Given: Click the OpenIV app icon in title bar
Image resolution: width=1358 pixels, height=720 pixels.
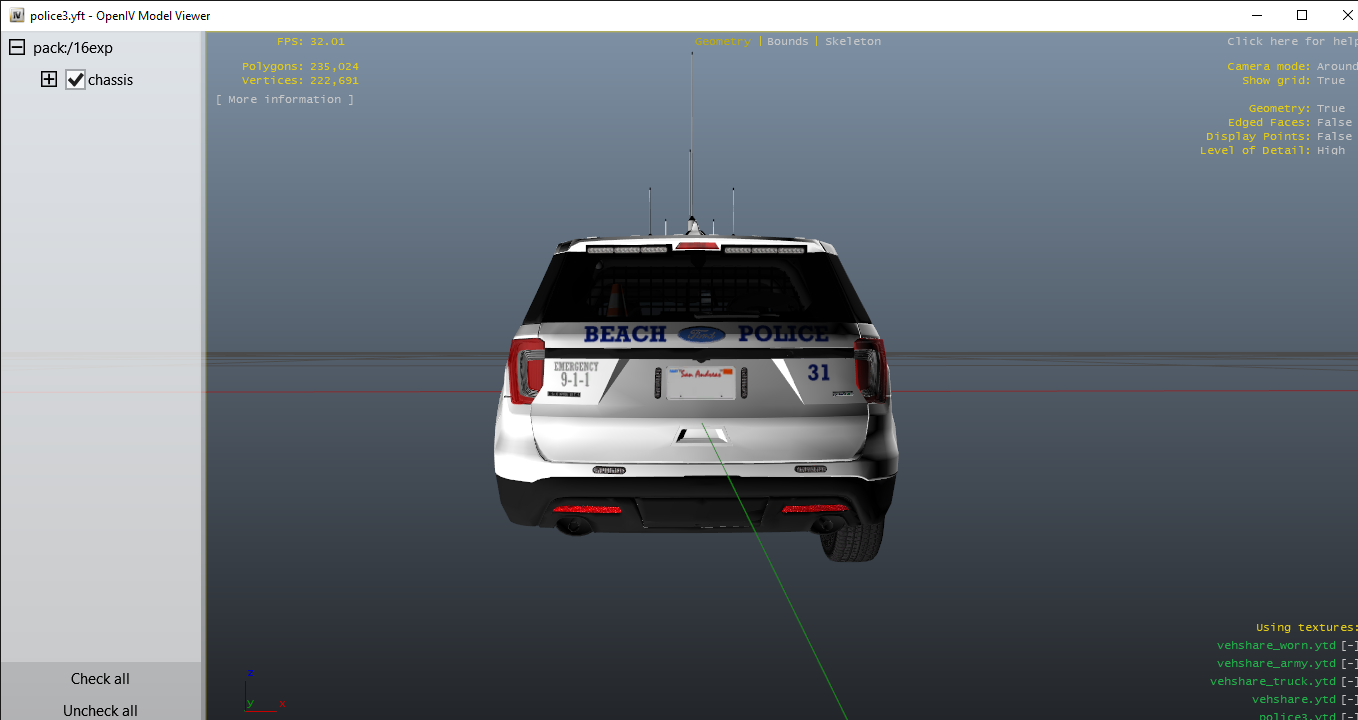Looking at the screenshot, I should coord(17,16).
